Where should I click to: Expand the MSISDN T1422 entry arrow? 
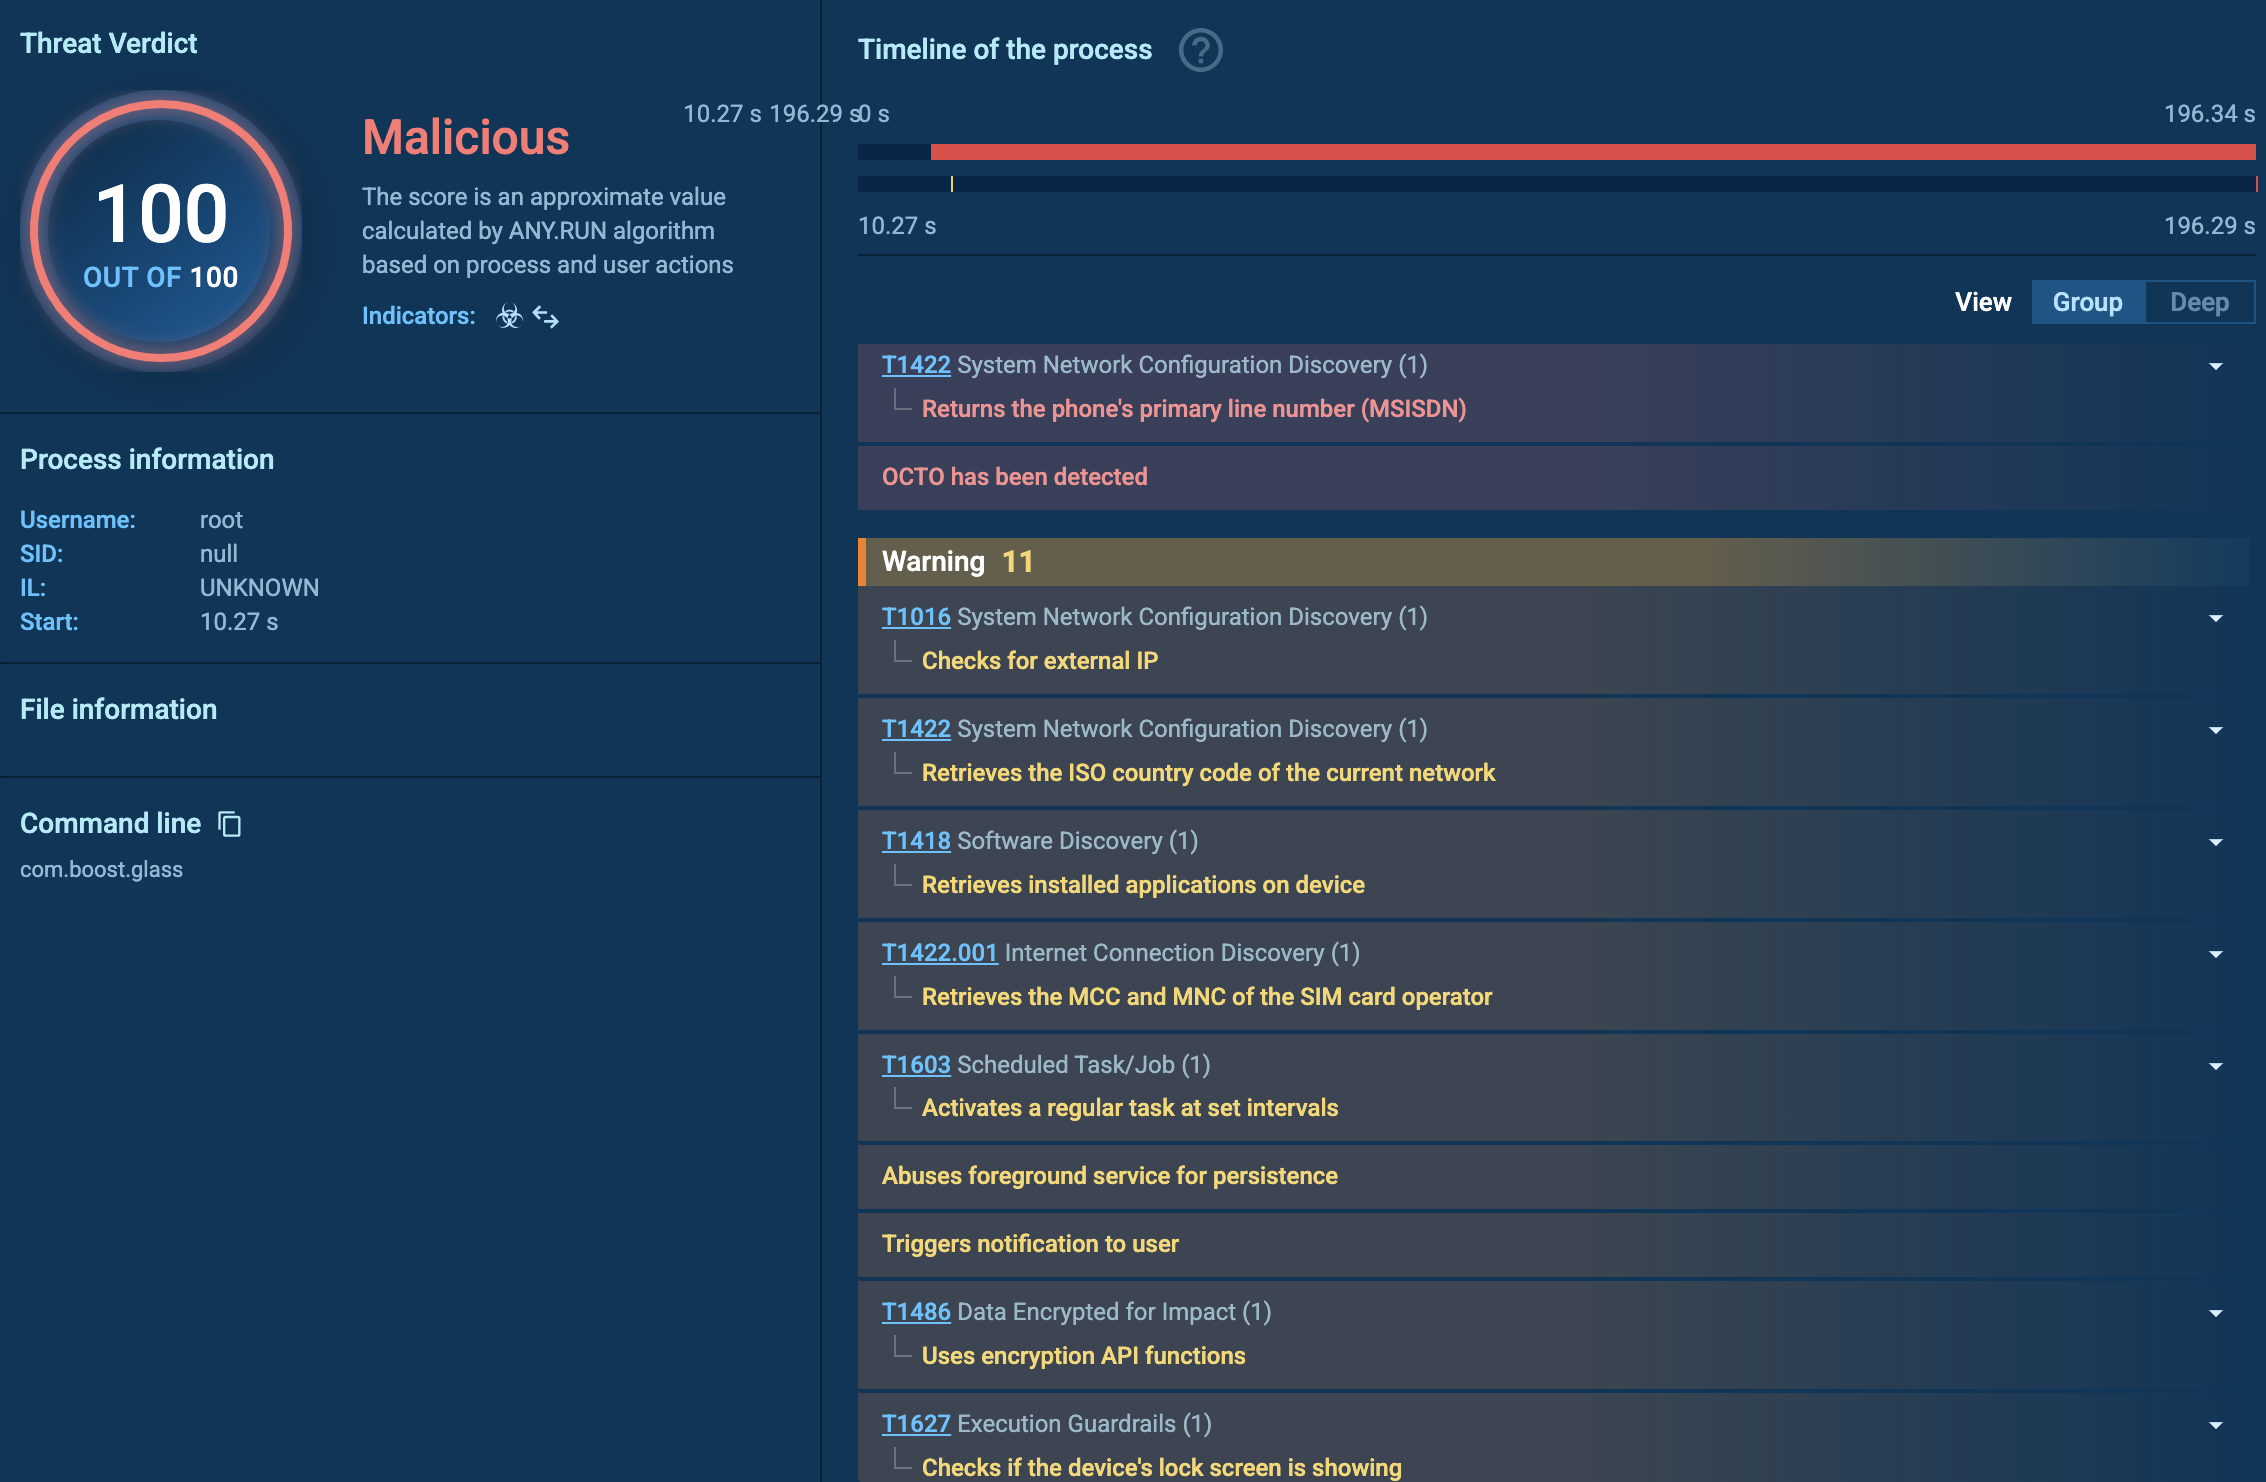[2216, 367]
